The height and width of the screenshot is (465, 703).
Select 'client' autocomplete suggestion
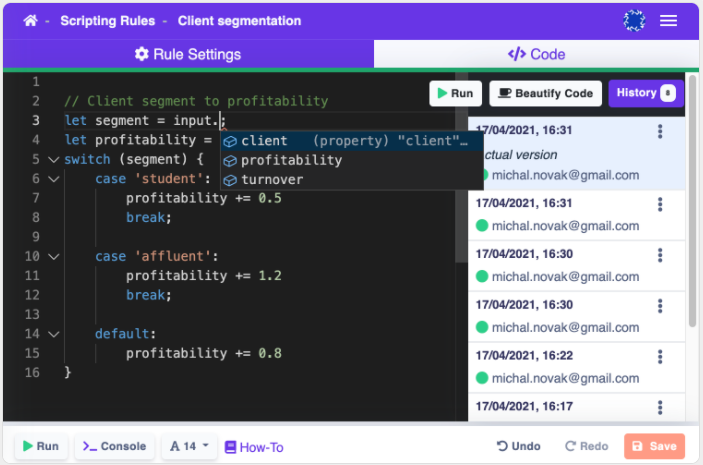pyautogui.click(x=352, y=141)
